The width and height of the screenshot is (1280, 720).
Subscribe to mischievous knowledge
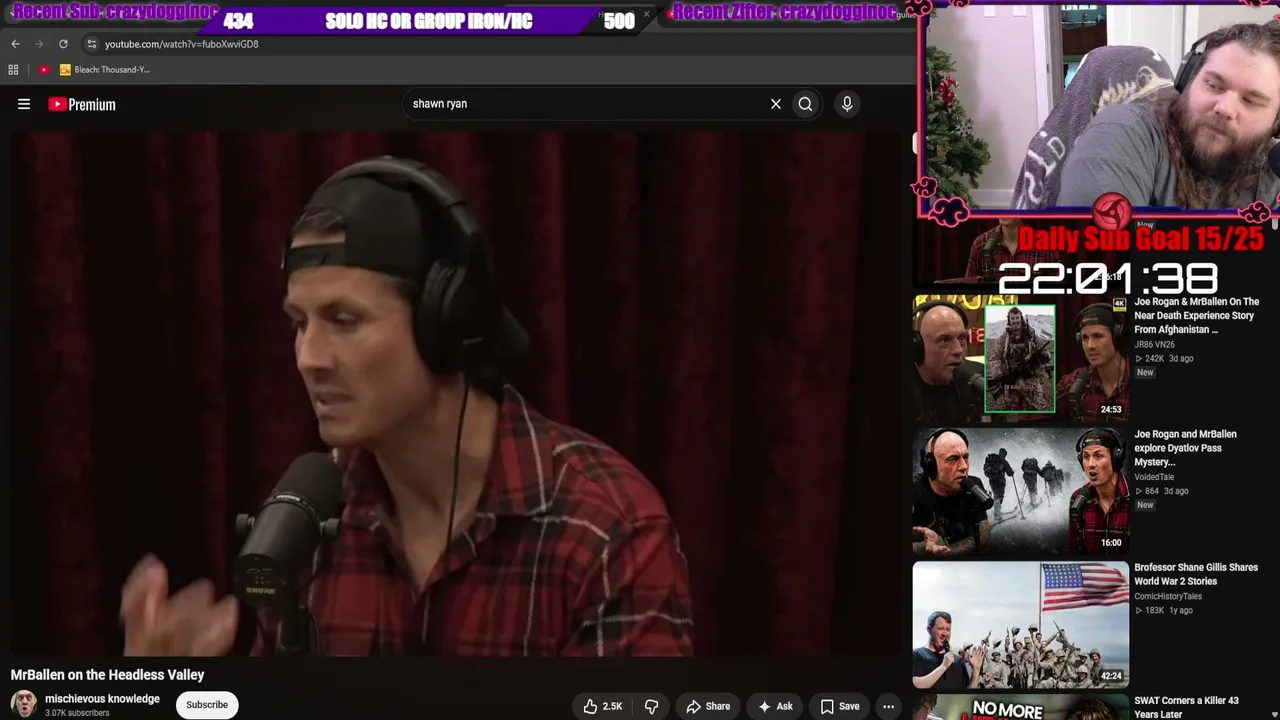click(x=207, y=705)
